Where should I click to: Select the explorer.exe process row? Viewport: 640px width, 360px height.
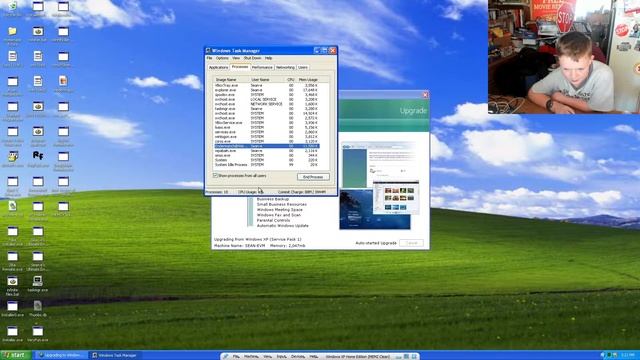[267, 90]
